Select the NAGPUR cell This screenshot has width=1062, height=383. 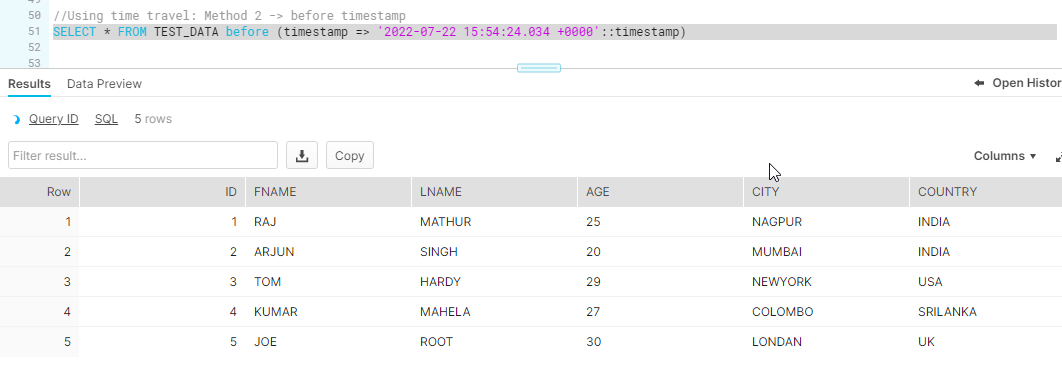[x=826, y=222]
